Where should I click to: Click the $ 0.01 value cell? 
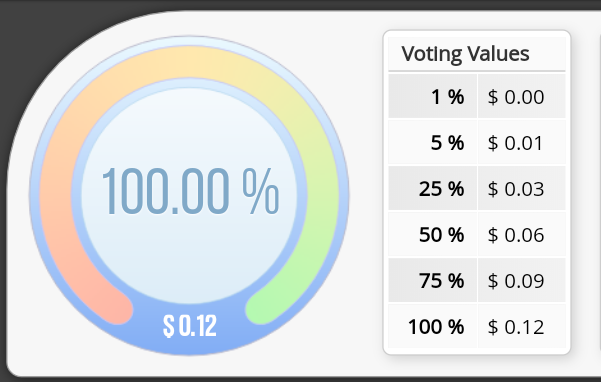(522, 143)
